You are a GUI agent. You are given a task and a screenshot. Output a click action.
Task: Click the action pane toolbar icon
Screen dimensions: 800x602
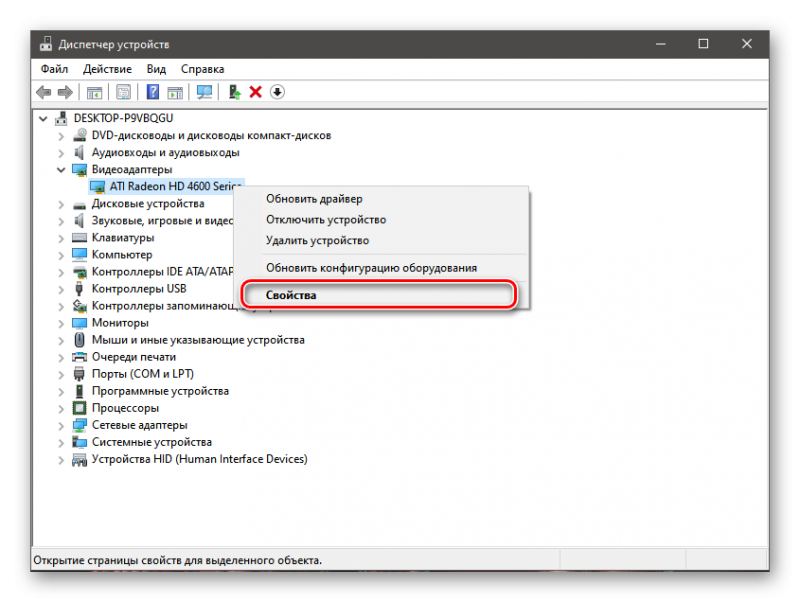coord(175,92)
